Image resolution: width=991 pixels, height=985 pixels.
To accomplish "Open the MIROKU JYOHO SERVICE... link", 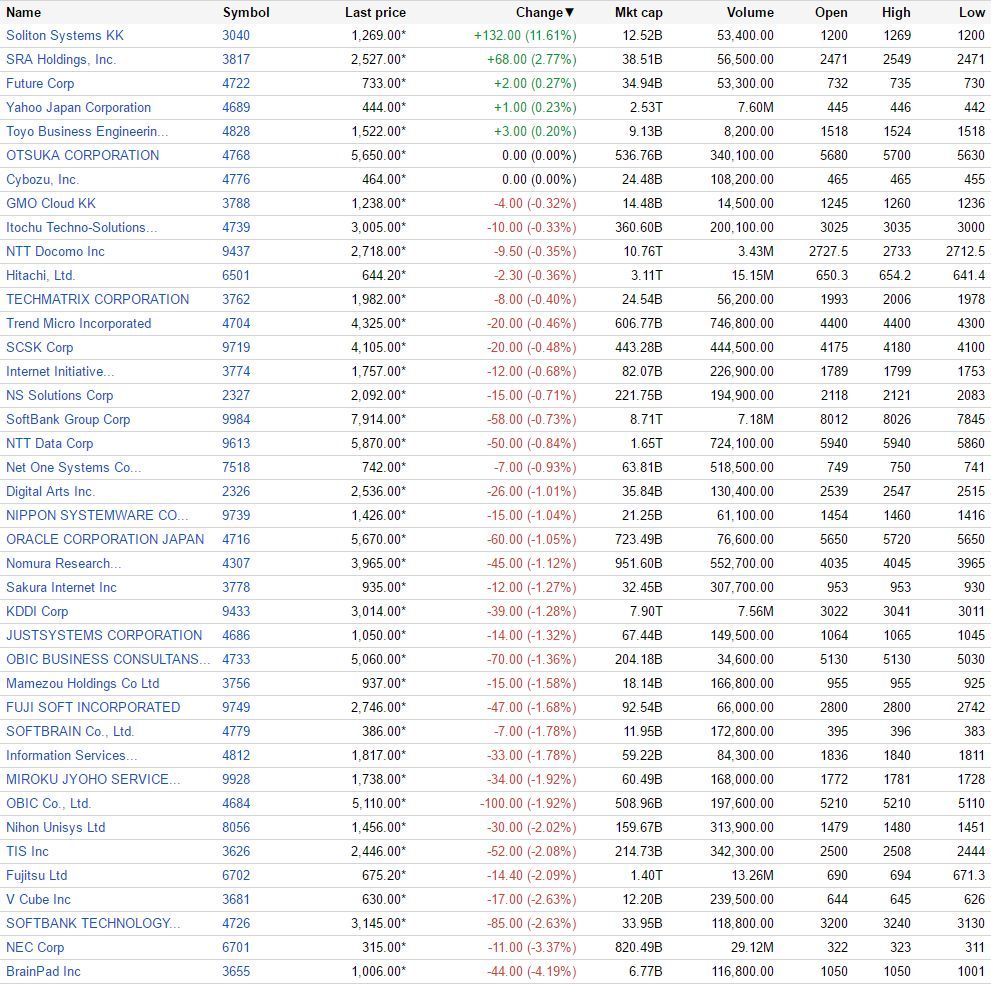I will (94, 780).
